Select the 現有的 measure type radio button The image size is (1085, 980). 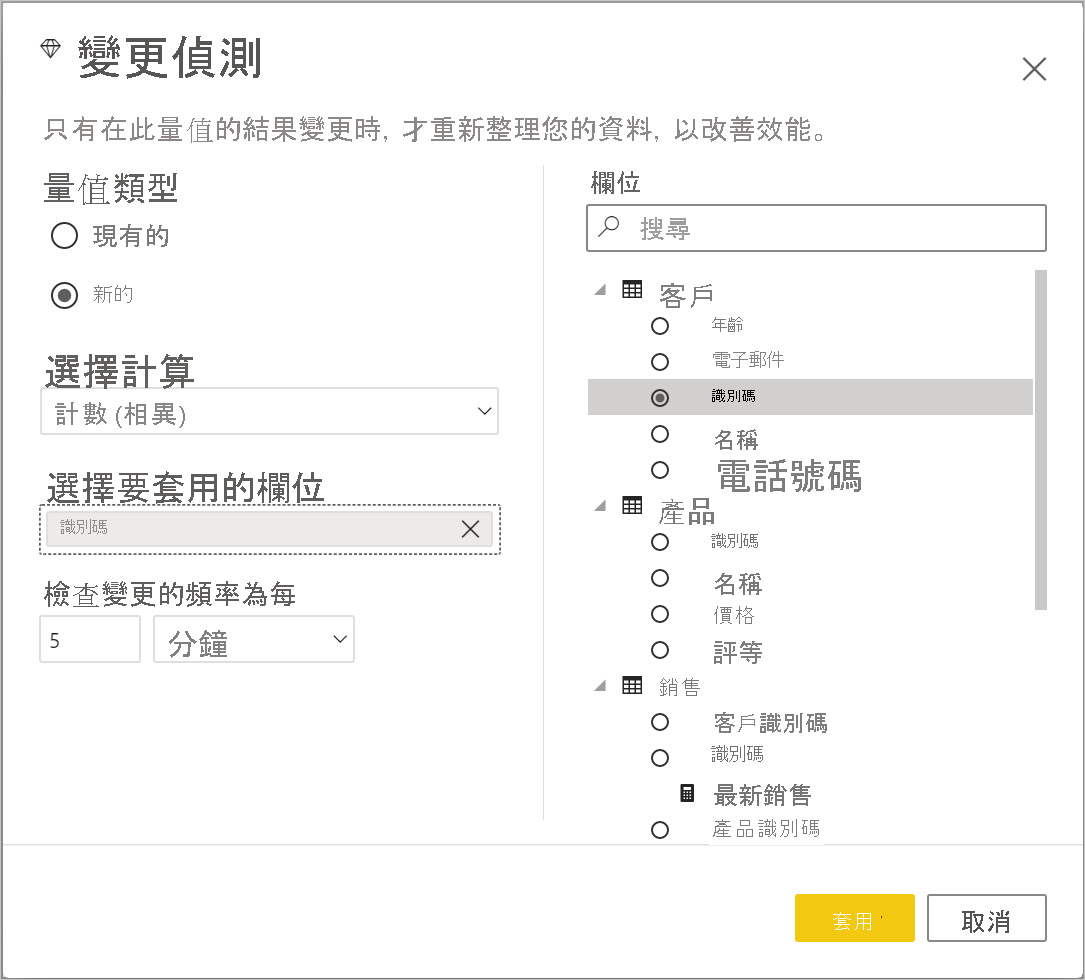click(x=64, y=235)
